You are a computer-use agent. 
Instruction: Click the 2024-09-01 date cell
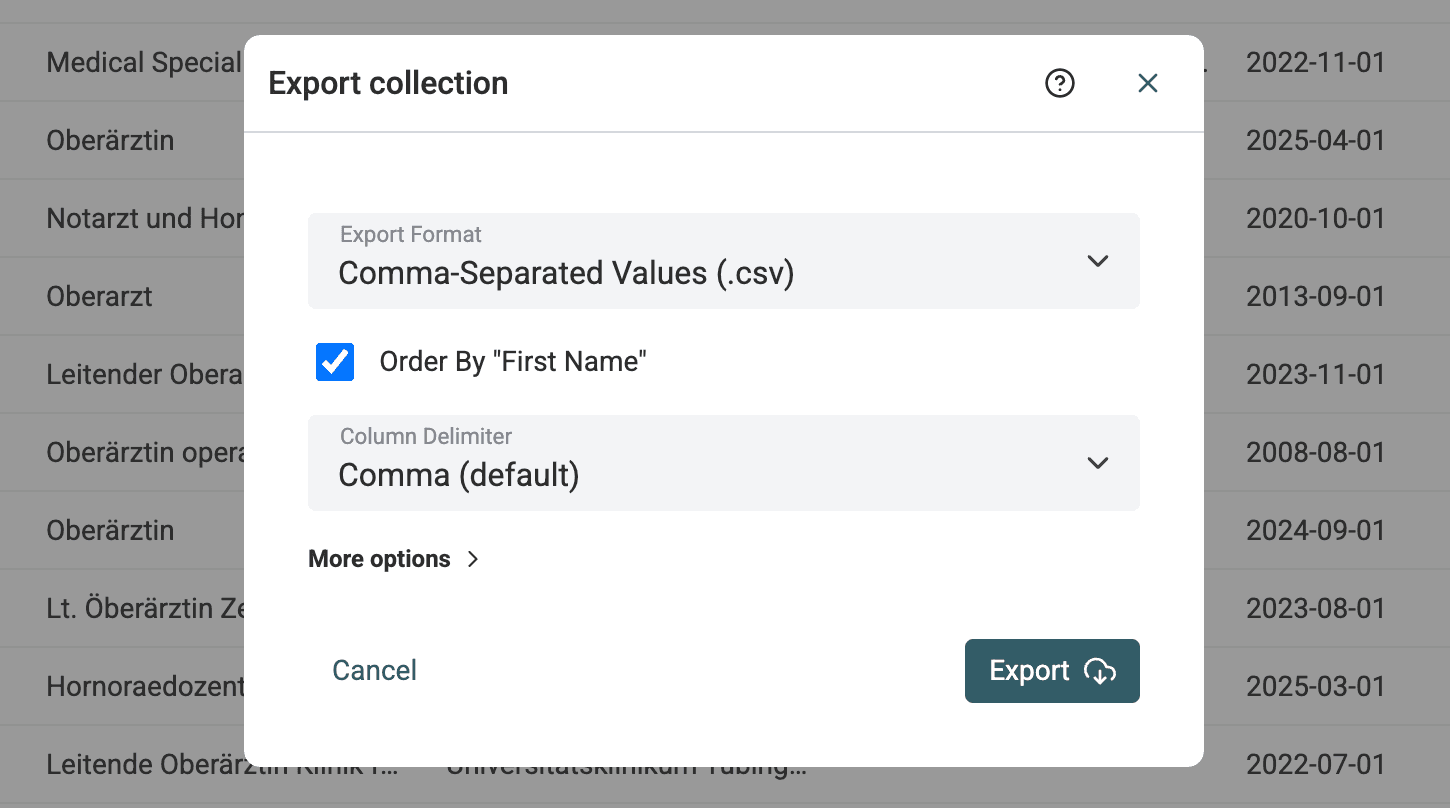[x=1315, y=530]
